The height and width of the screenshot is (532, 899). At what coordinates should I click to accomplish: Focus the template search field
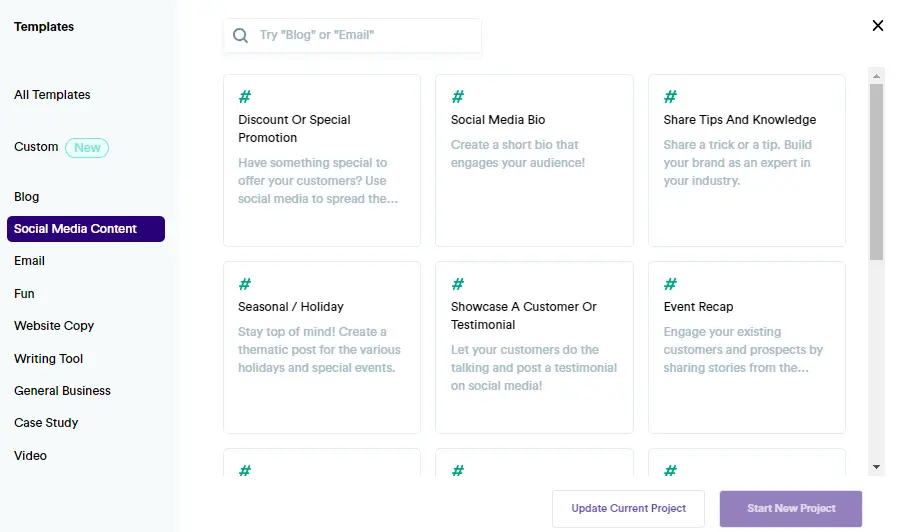point(353,36)
